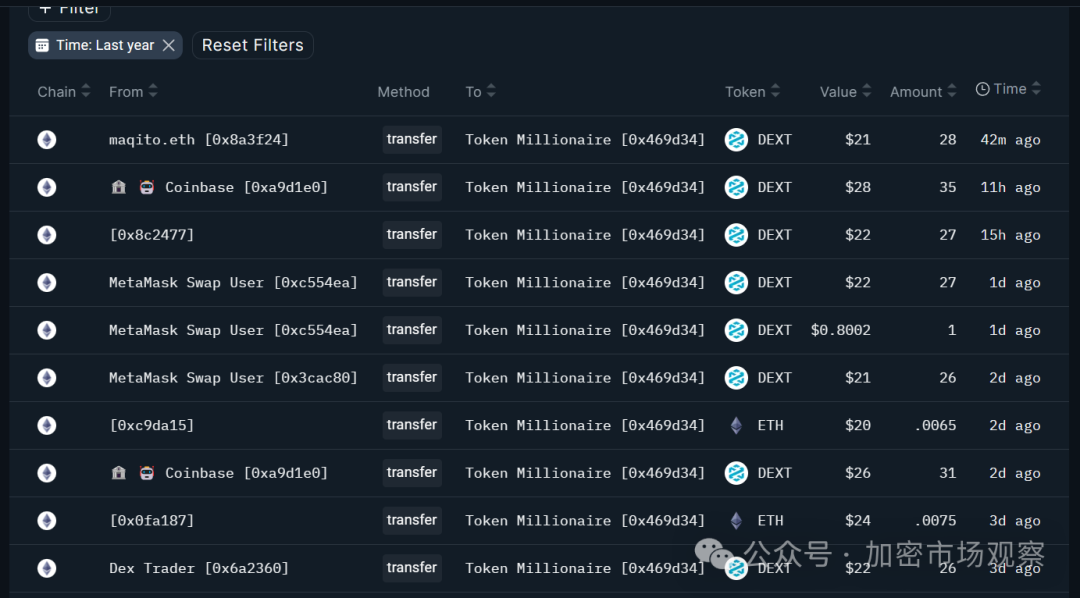
Task: Open the Coinbase [0xa9d1e0] sender from 11h ago
Action: tap(247, 187)
